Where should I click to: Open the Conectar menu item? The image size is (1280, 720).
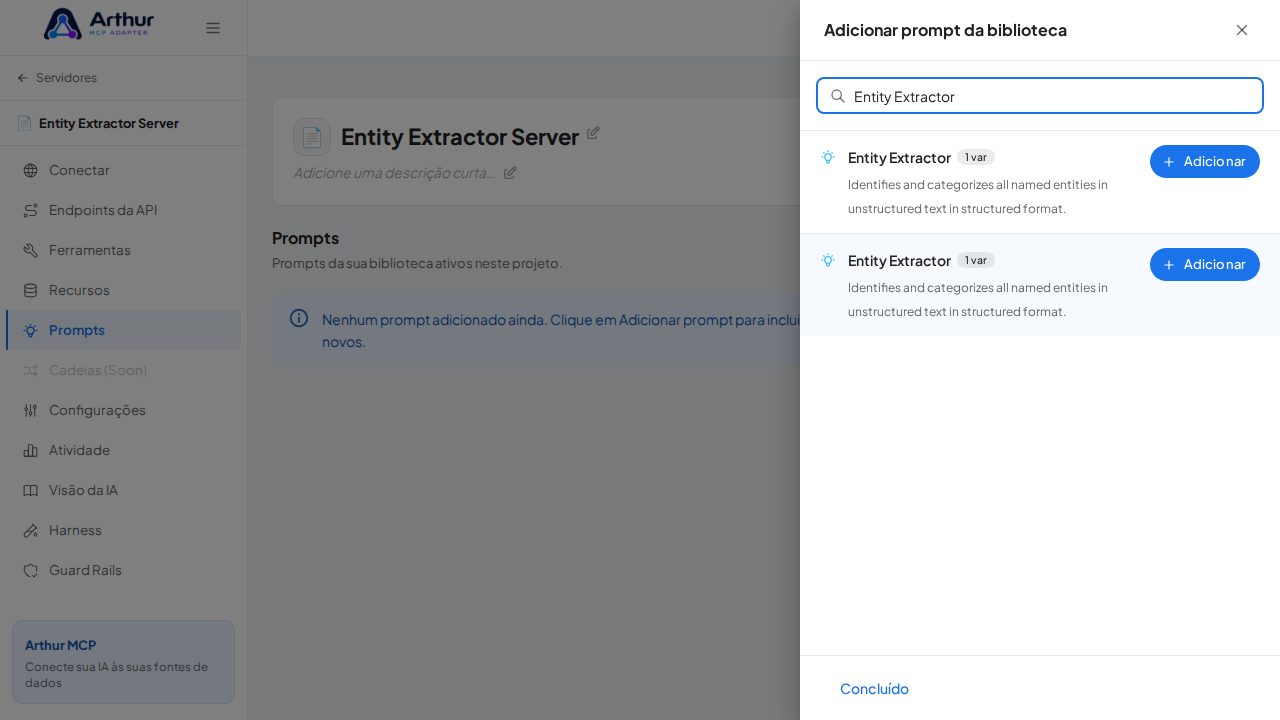click(123, 170)
